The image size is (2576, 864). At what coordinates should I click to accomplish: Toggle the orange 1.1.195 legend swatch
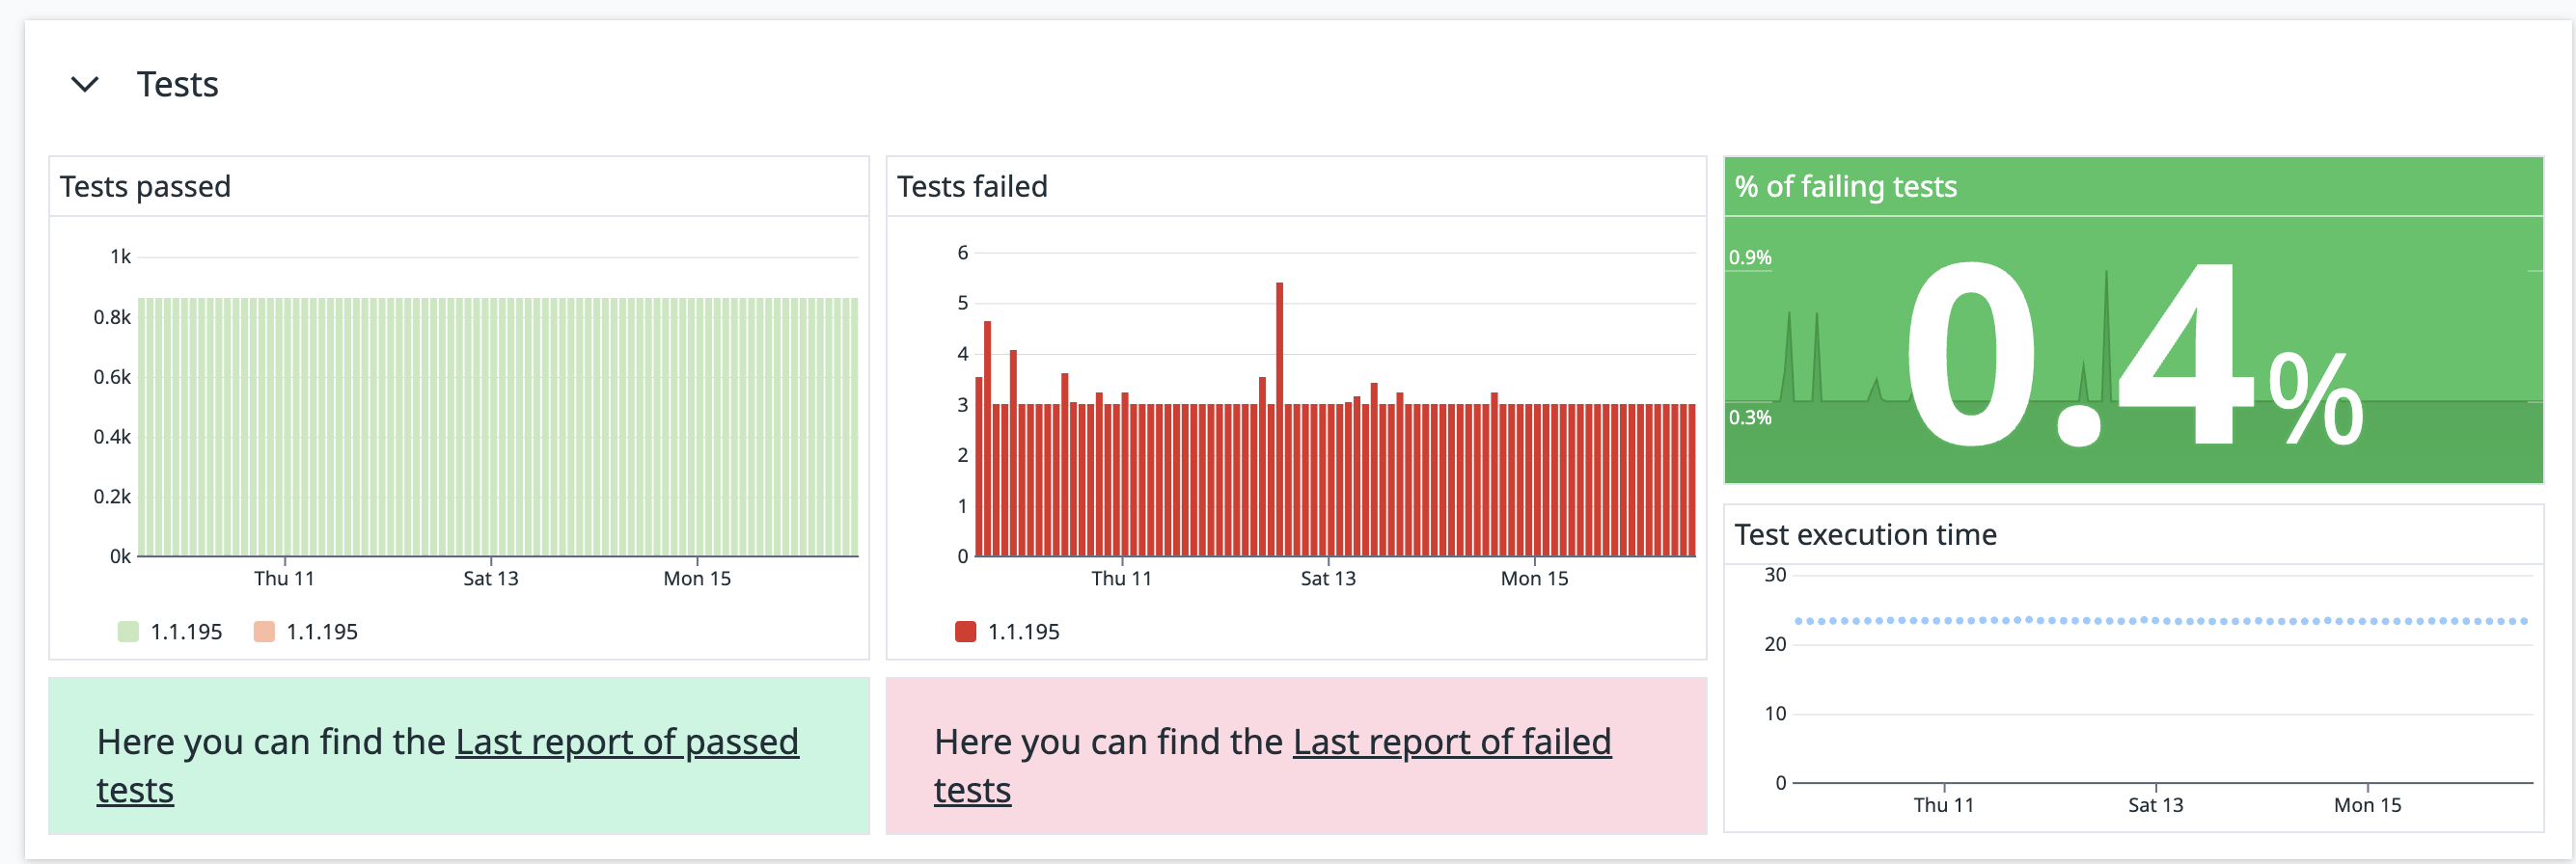pos(264,632)
